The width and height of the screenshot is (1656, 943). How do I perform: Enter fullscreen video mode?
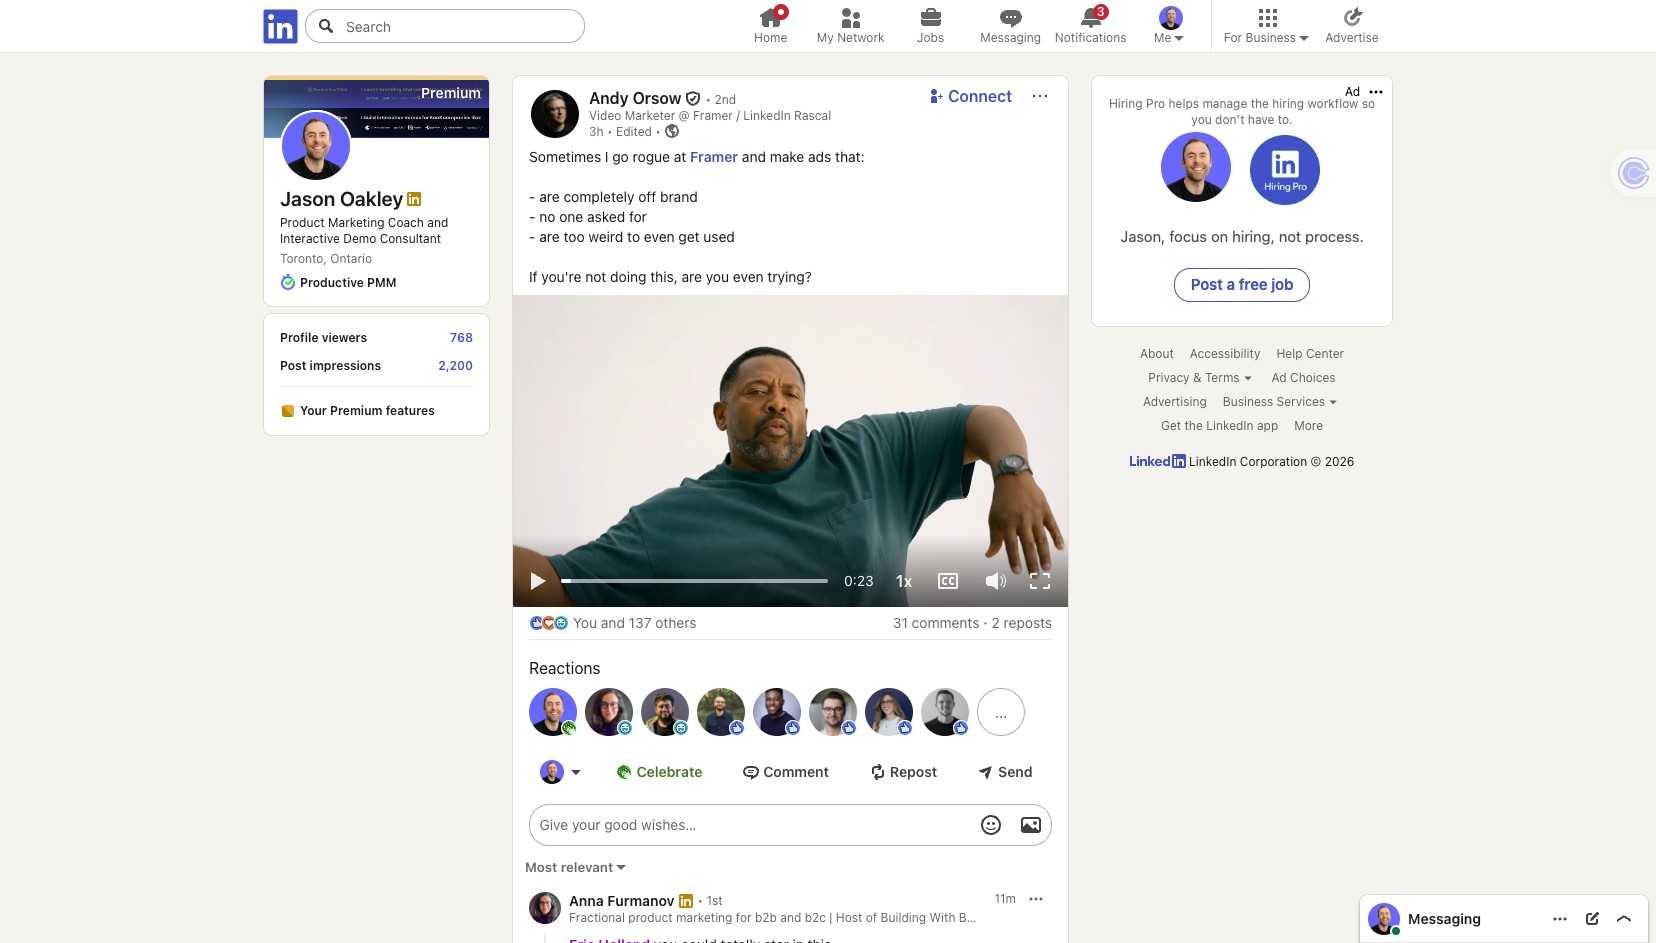[x=1040, y=581]
